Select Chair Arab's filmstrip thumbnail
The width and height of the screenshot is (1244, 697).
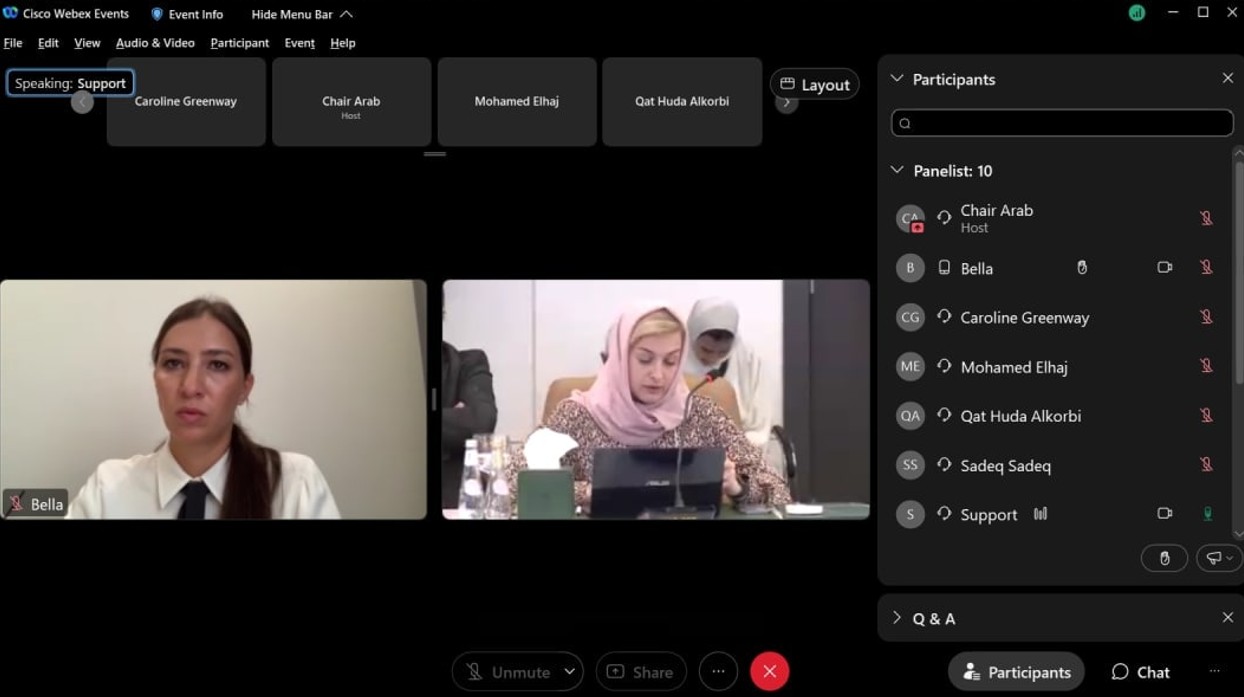coord(351,102)
